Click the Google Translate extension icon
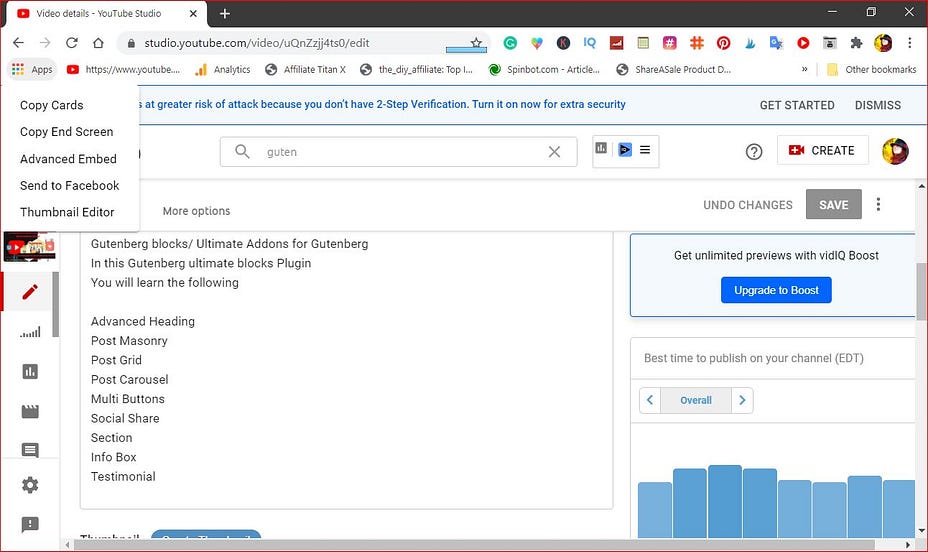Viewport: 928px width, 552px height. pyautogui.click(x=776, y=43)
